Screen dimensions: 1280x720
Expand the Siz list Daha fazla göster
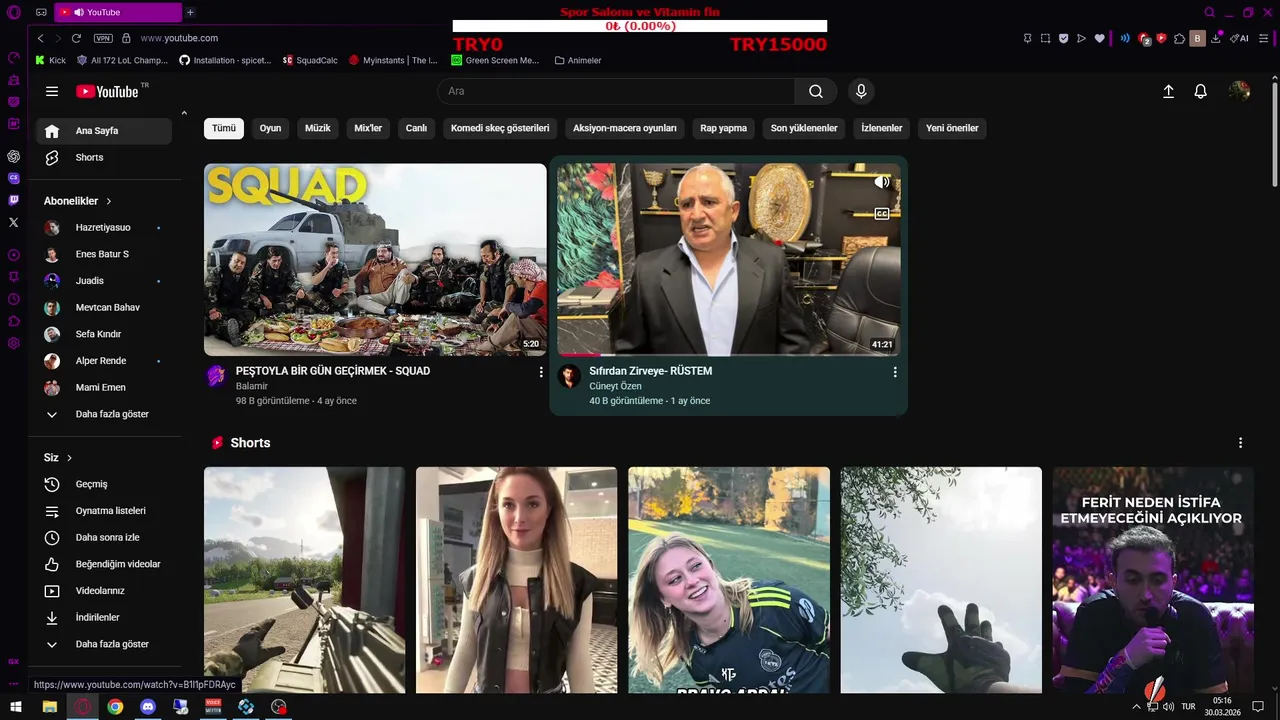tap(104, 644)
